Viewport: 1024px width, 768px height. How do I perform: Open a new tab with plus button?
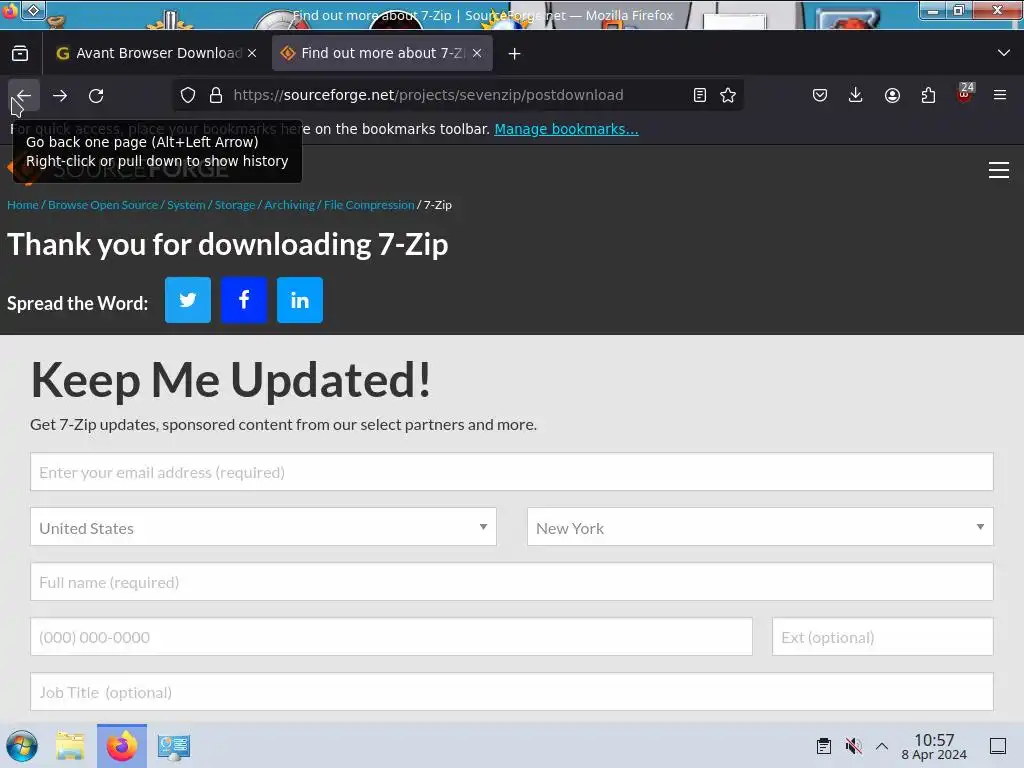pyautogui.click(x=515, y=54)
